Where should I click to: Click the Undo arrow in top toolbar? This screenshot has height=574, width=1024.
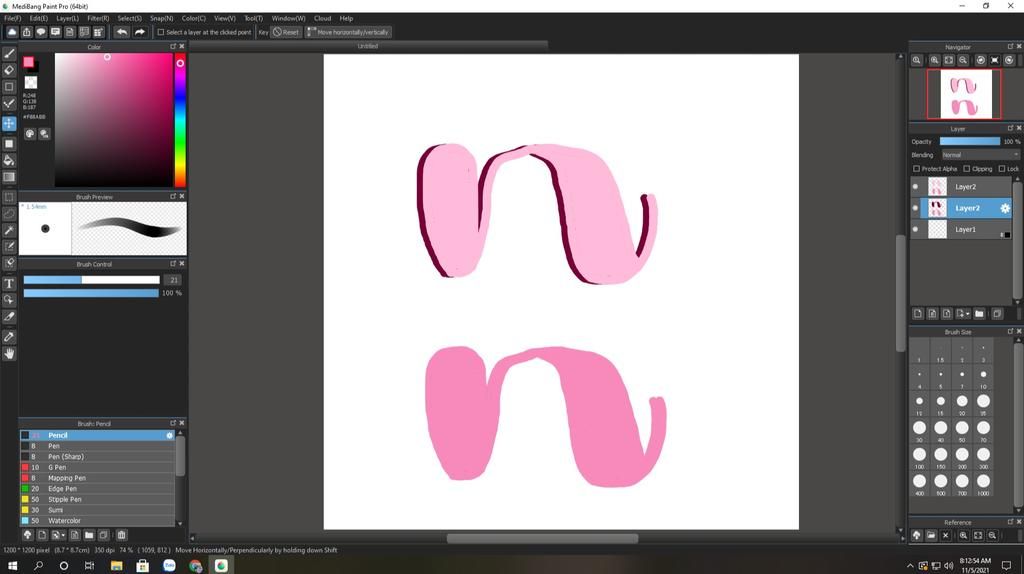point(121,32)
